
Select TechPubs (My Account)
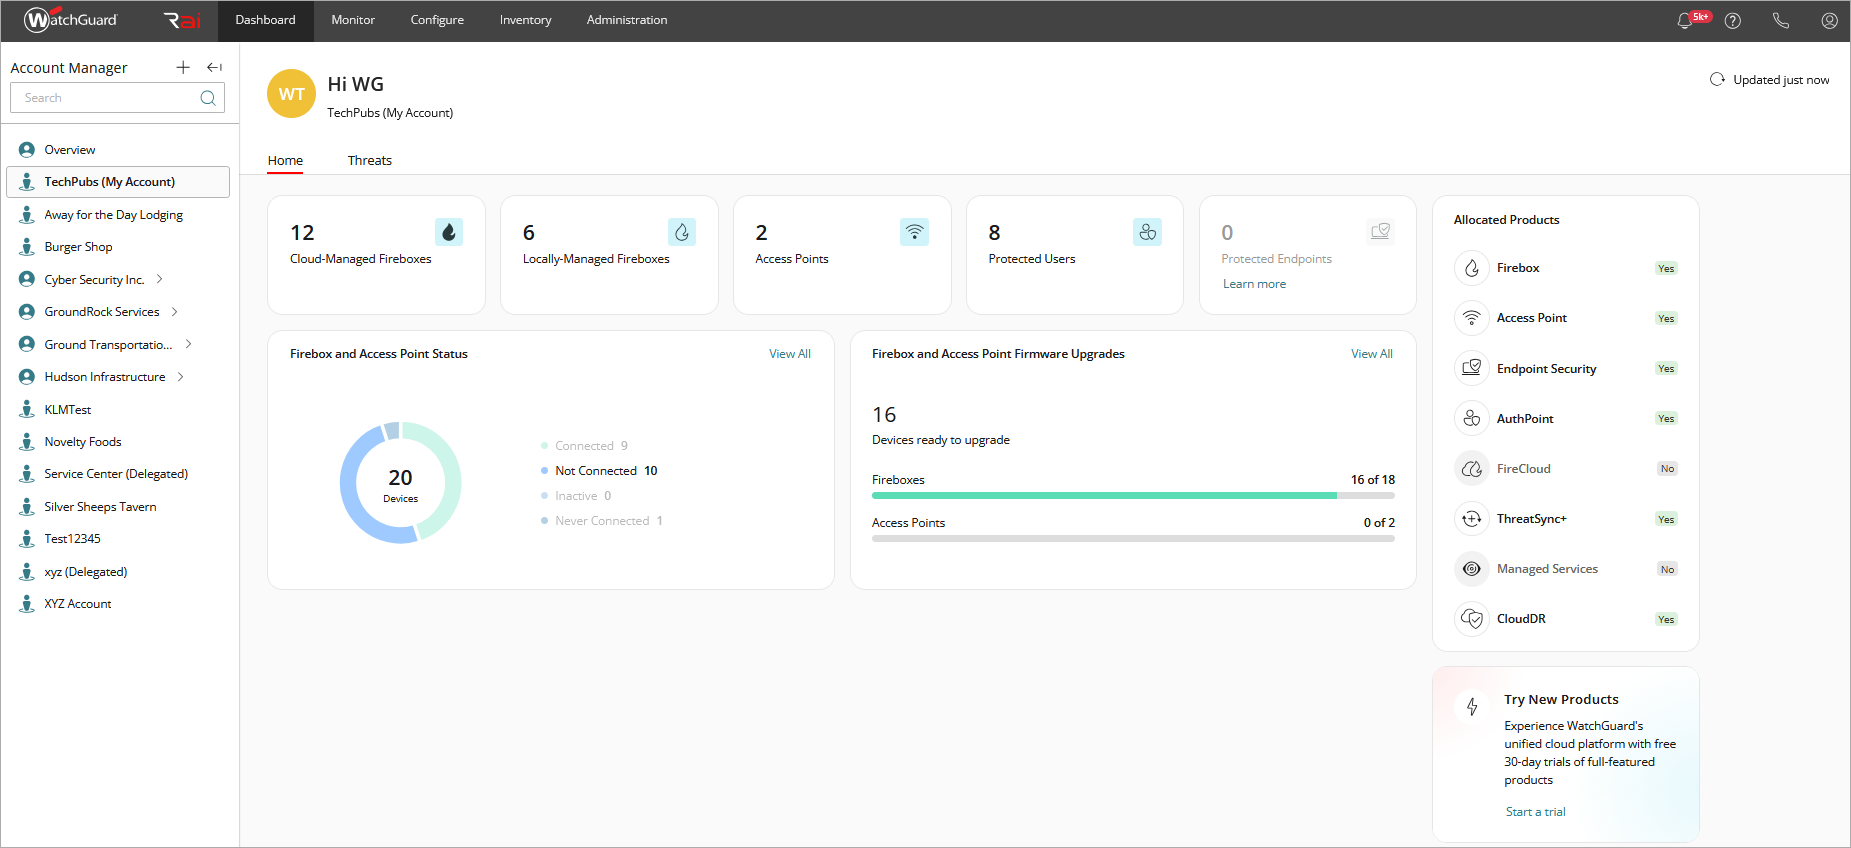point(118,182)
